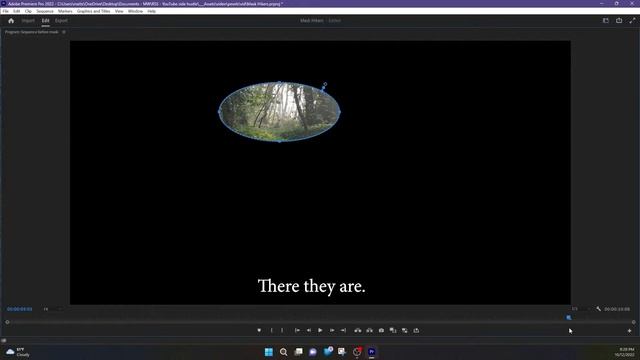Click the mask's right control point
Image resolution: width=640 pixels, height=360 pixels.
(340, 111)
